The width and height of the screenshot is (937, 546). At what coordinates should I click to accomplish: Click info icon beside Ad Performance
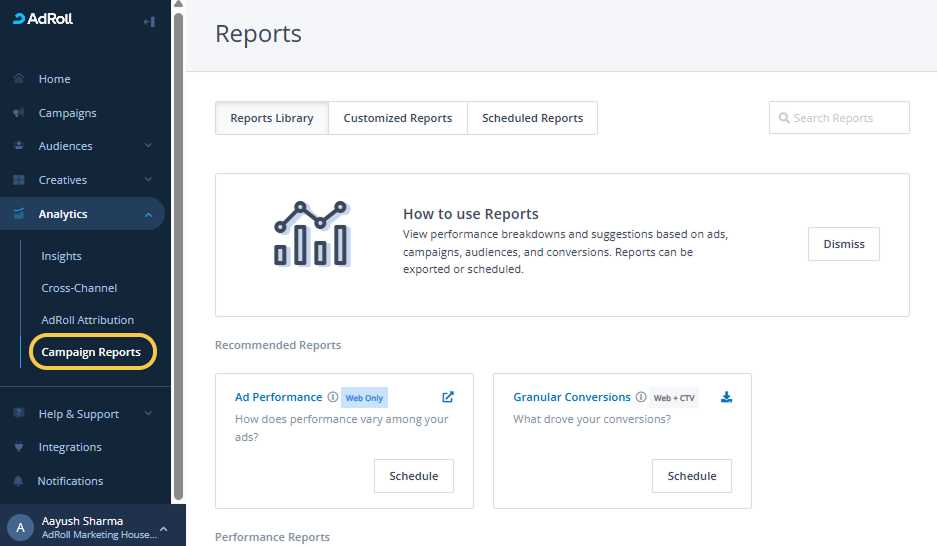[x=333, y=397]
